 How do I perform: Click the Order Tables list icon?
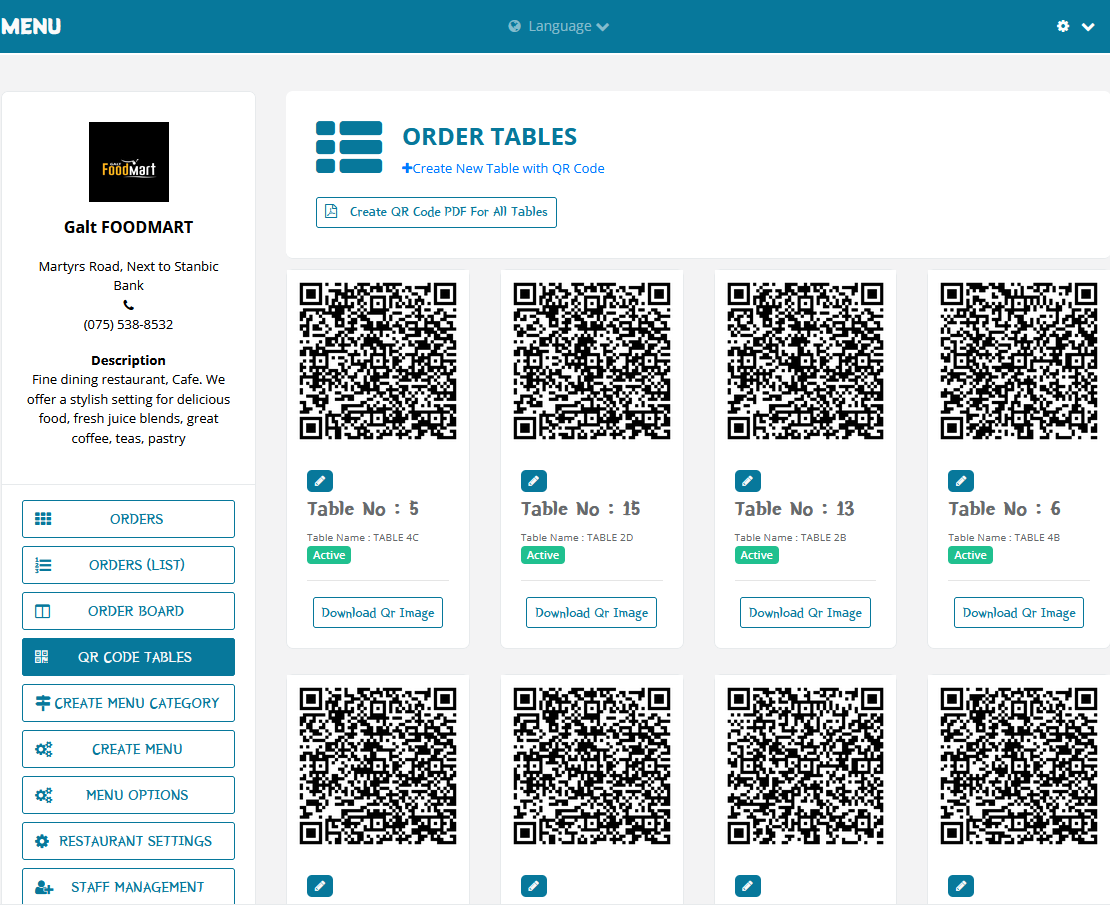tap(349, 148)
